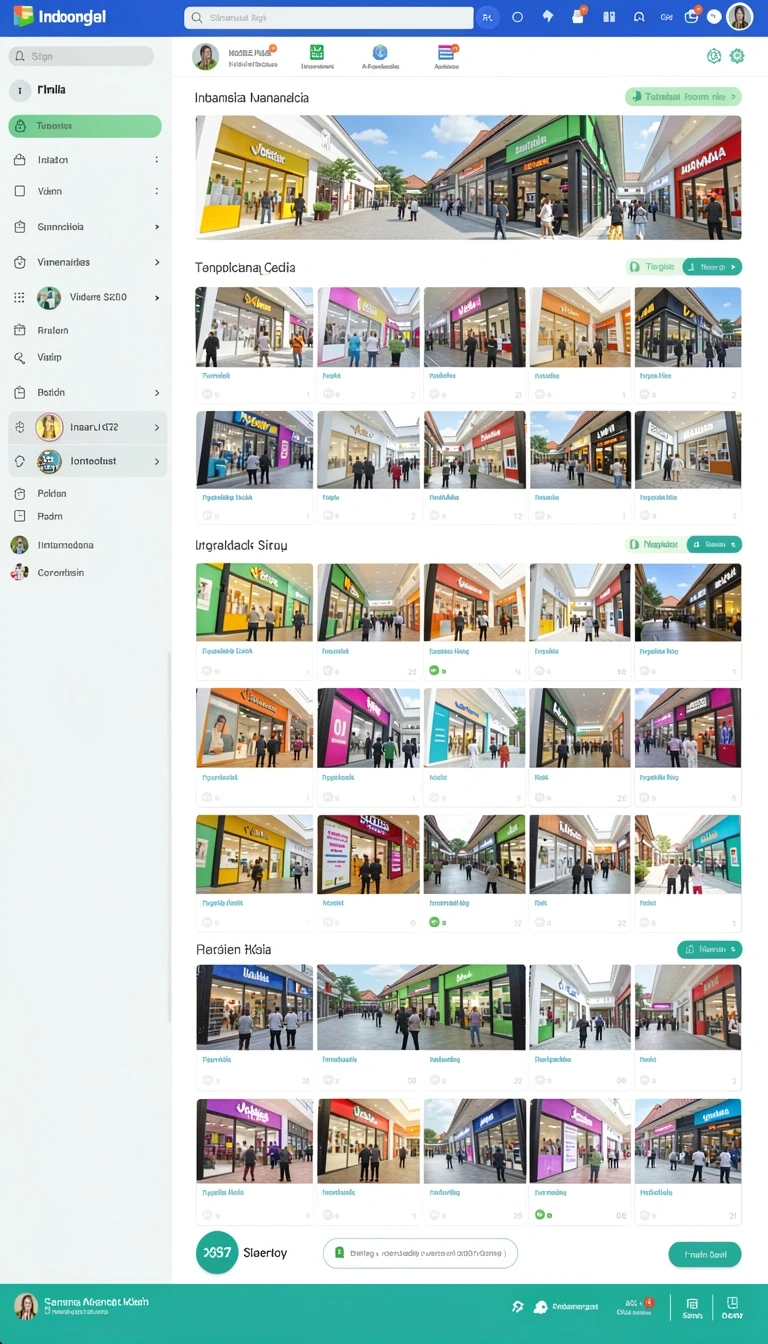Screen dimensions: 768x1344
Task: Click the pill-shaped input field at page bottom
Action: pos(421,1253)
